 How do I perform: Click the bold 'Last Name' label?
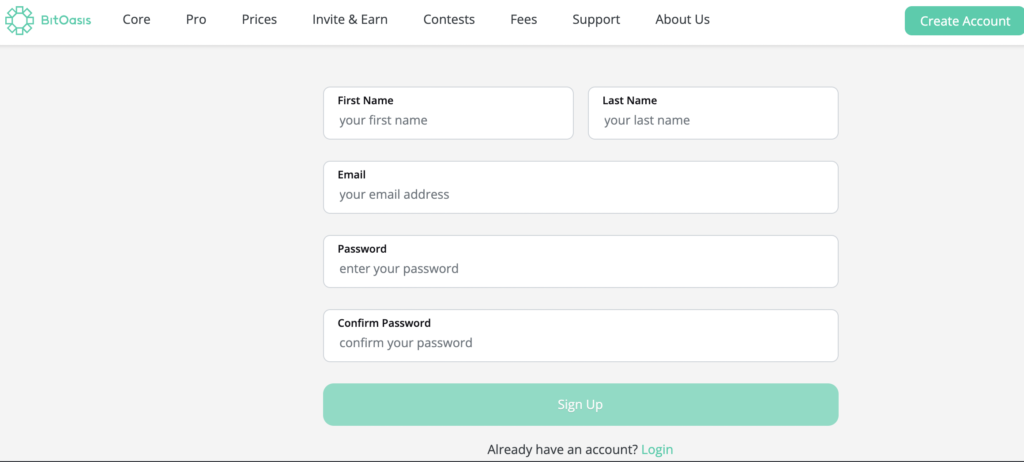(x=630, y=101)
